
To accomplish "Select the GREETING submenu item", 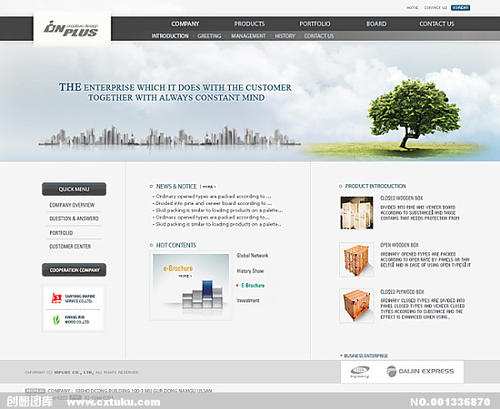I will tap(209, 36).
